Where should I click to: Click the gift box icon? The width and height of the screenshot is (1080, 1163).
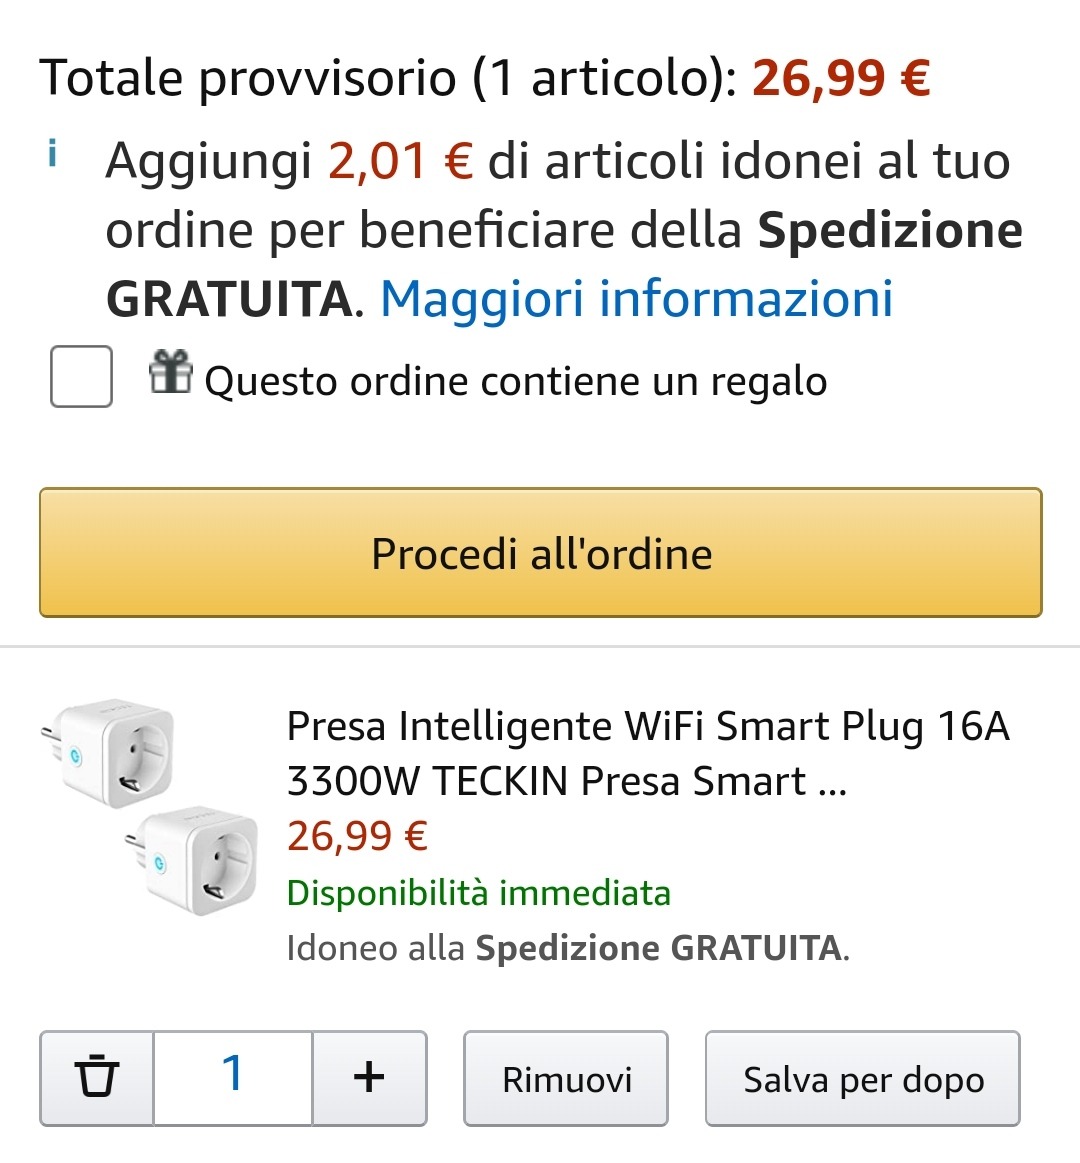point(170,373)
